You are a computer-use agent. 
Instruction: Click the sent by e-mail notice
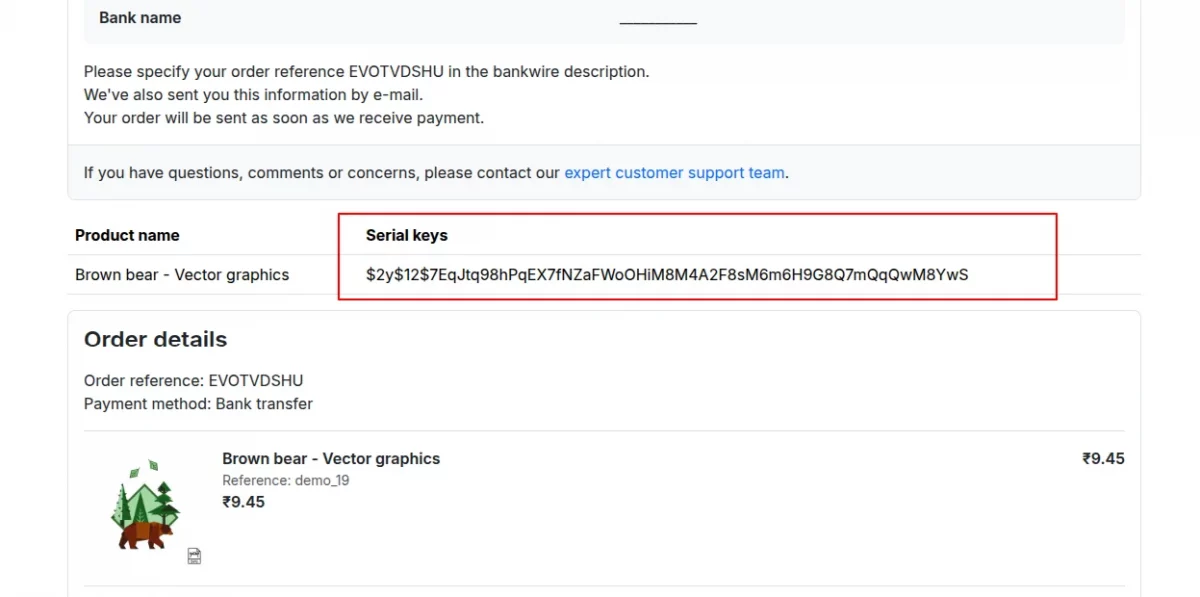click(x=253, y=95)
